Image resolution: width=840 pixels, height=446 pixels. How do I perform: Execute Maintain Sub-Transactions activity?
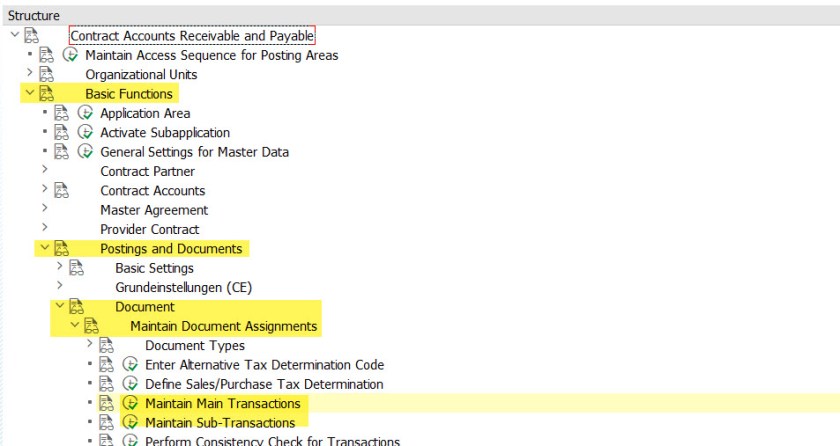click(130, 422)
